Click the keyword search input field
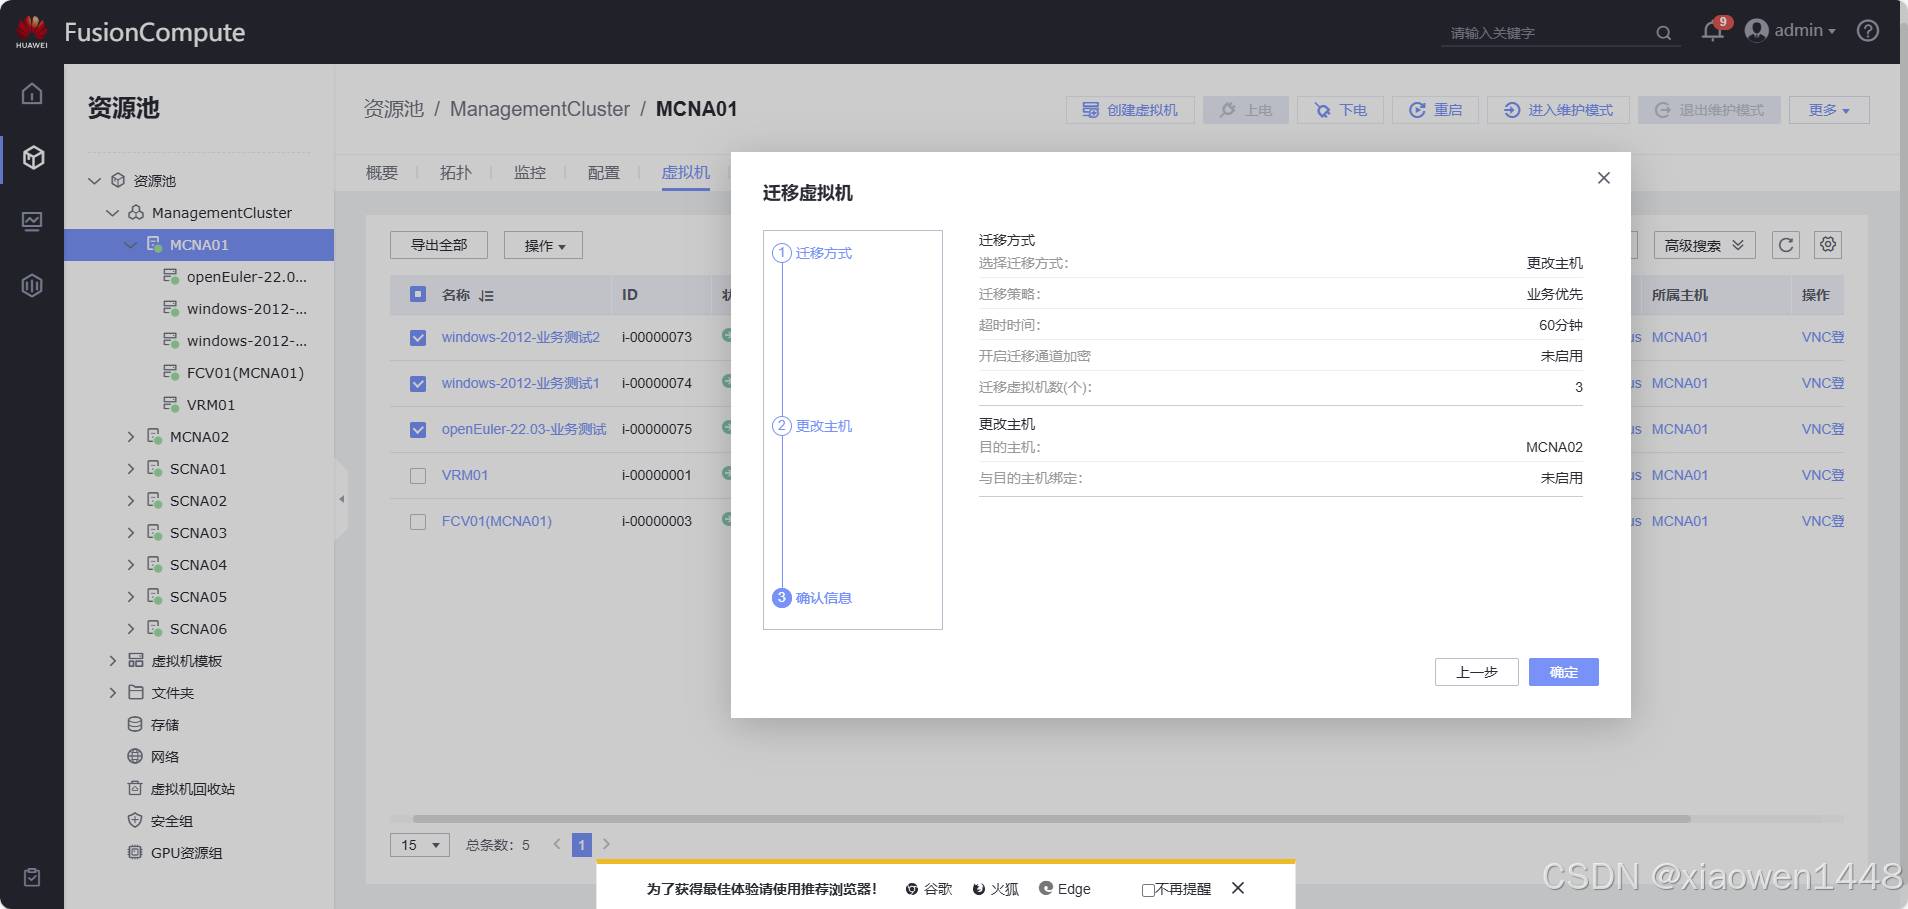 1545,33
